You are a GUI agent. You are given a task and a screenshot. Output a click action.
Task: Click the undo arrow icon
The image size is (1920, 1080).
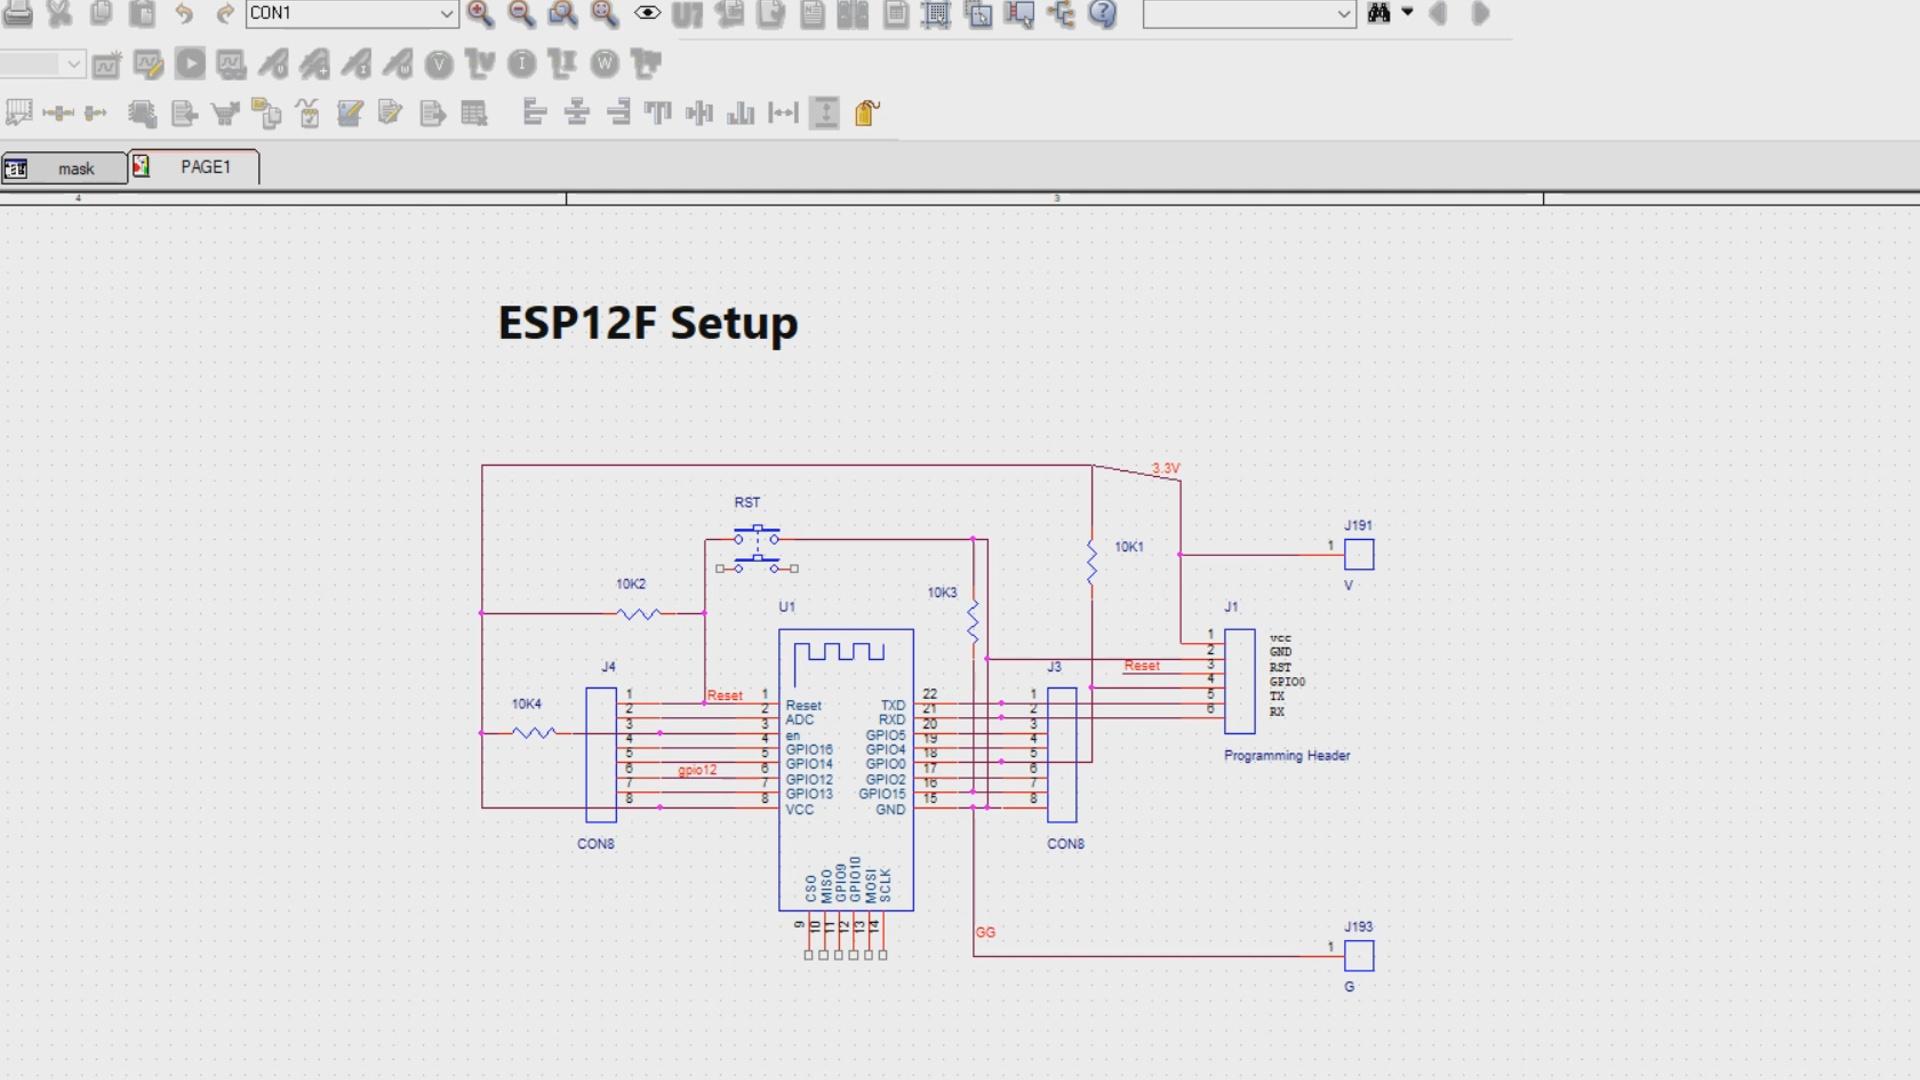click(184, 13)
